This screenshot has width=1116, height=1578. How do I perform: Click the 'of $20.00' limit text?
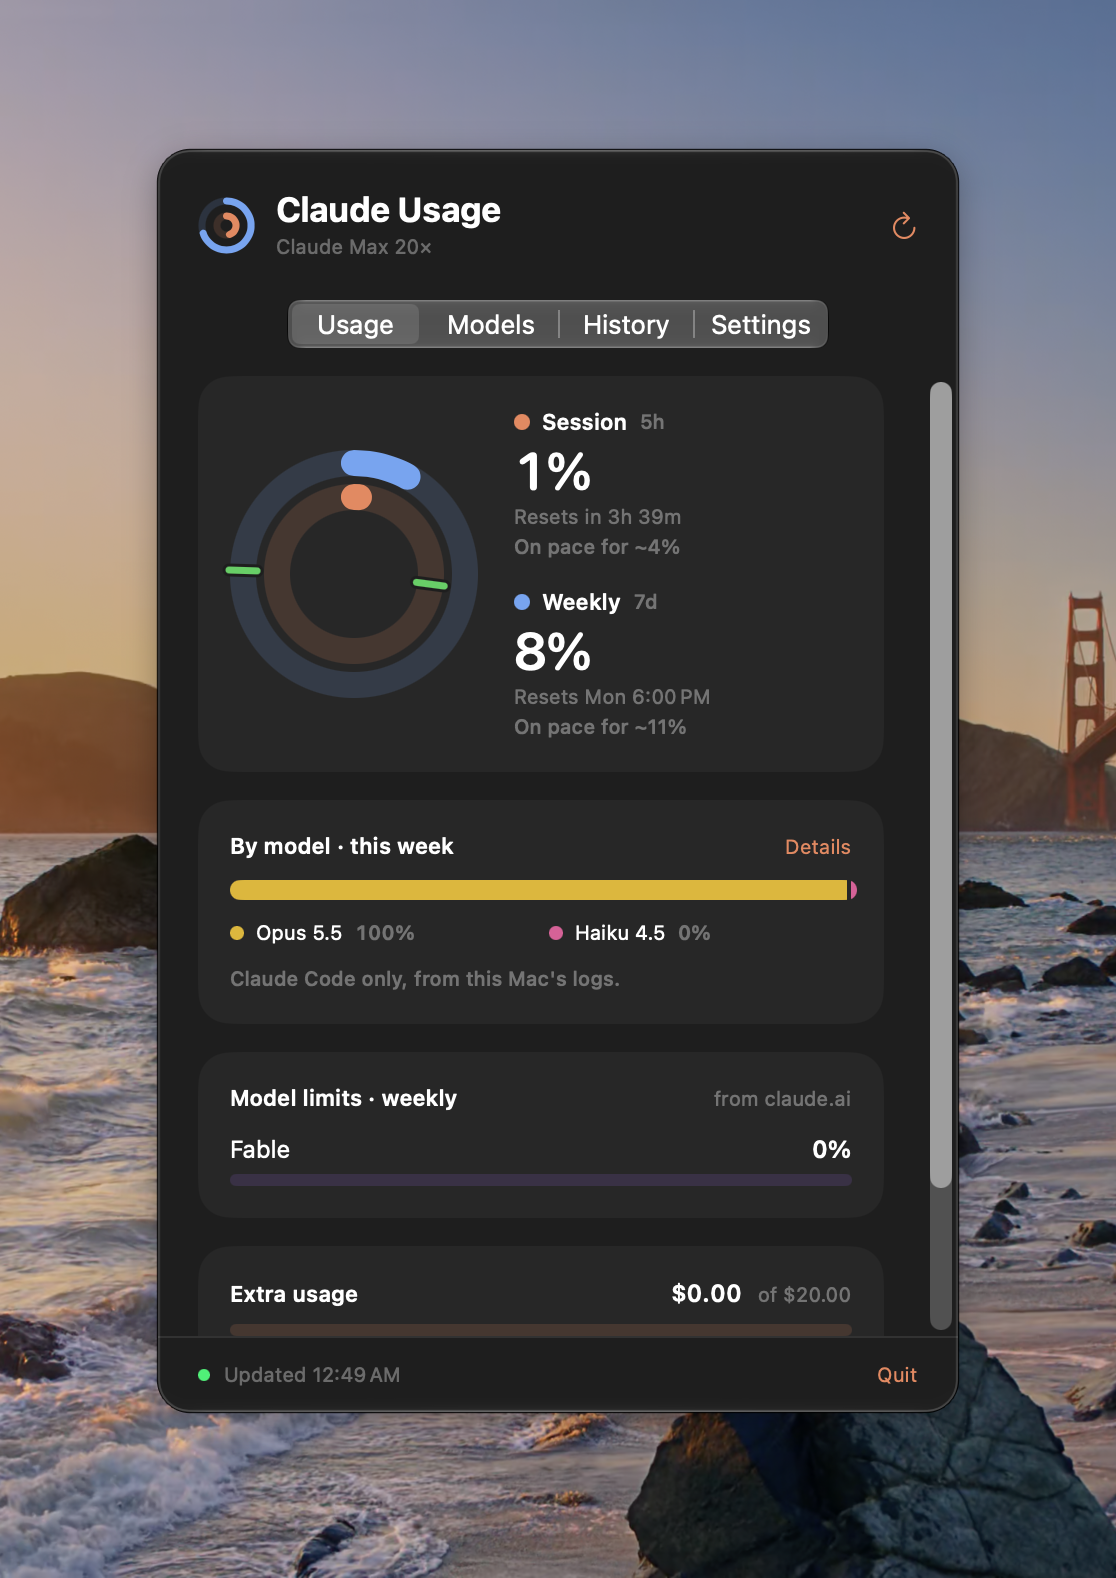pos(804,1295)
